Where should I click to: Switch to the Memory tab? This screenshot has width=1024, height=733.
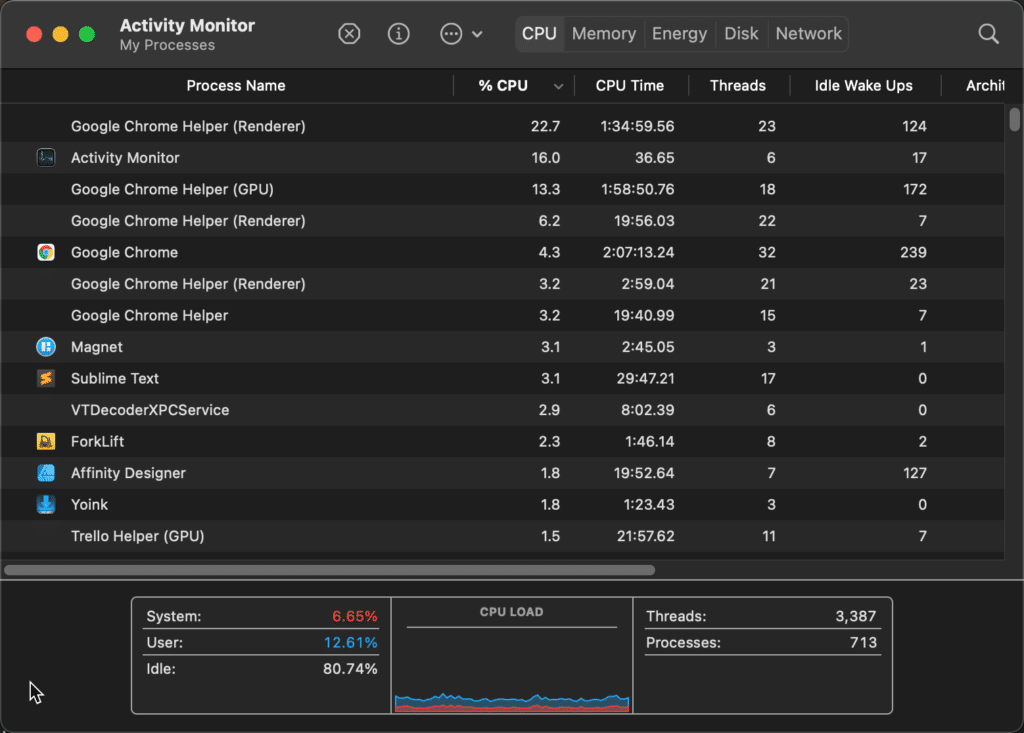603,34
